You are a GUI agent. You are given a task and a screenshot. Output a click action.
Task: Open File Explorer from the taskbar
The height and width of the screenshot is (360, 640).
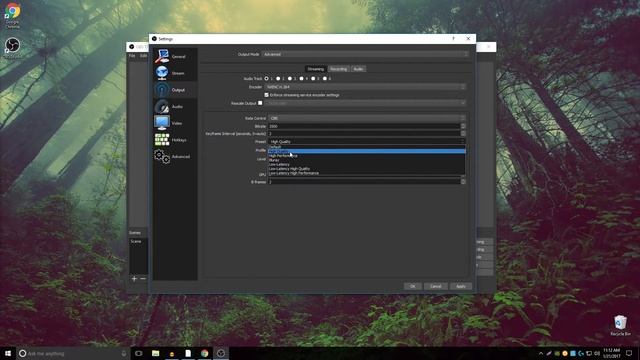pos(156,353)
